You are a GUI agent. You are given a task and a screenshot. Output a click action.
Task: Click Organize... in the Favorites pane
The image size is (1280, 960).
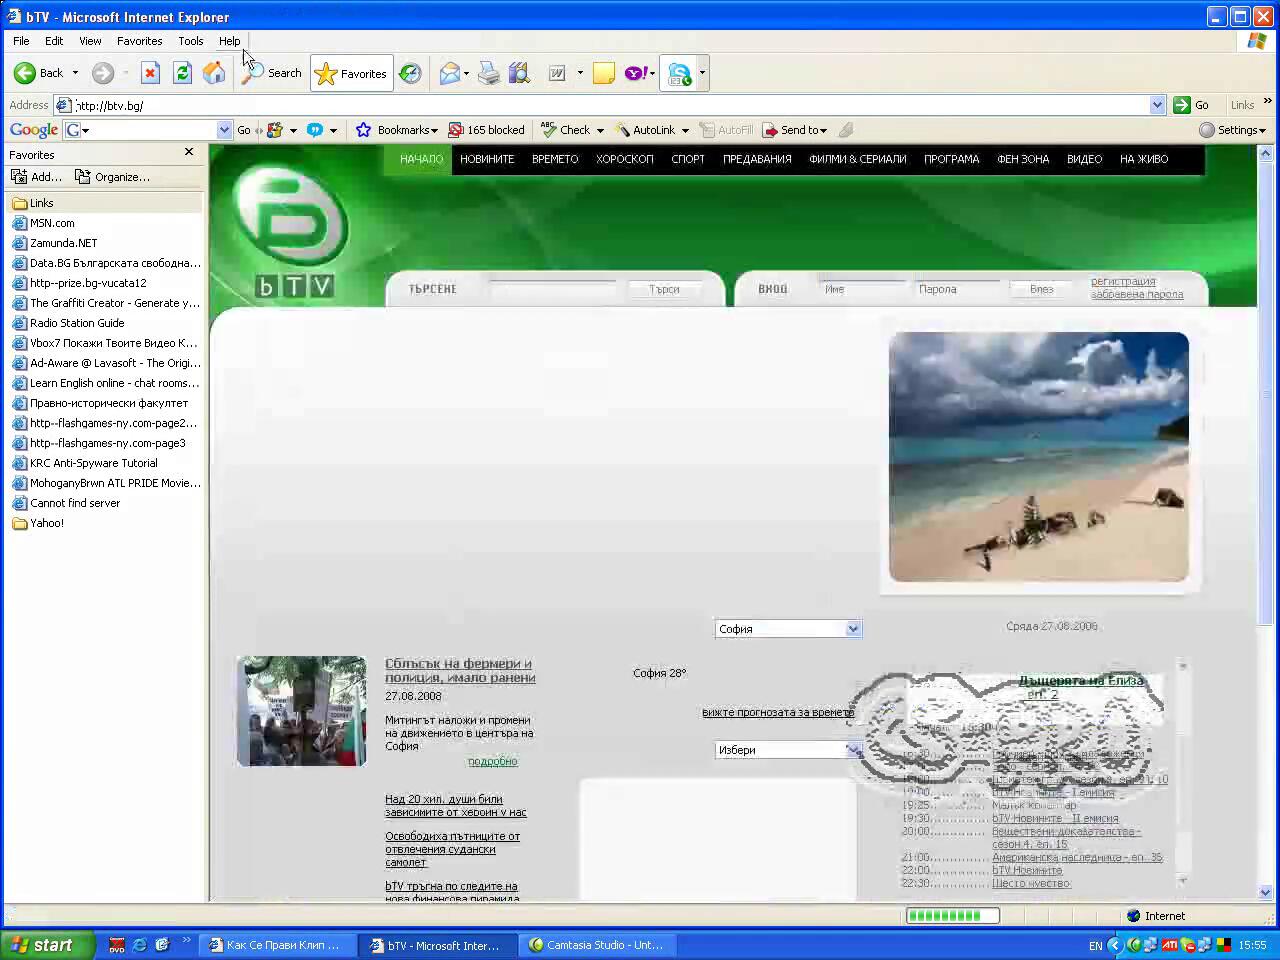pyautogui.click(x=112, y=177)
